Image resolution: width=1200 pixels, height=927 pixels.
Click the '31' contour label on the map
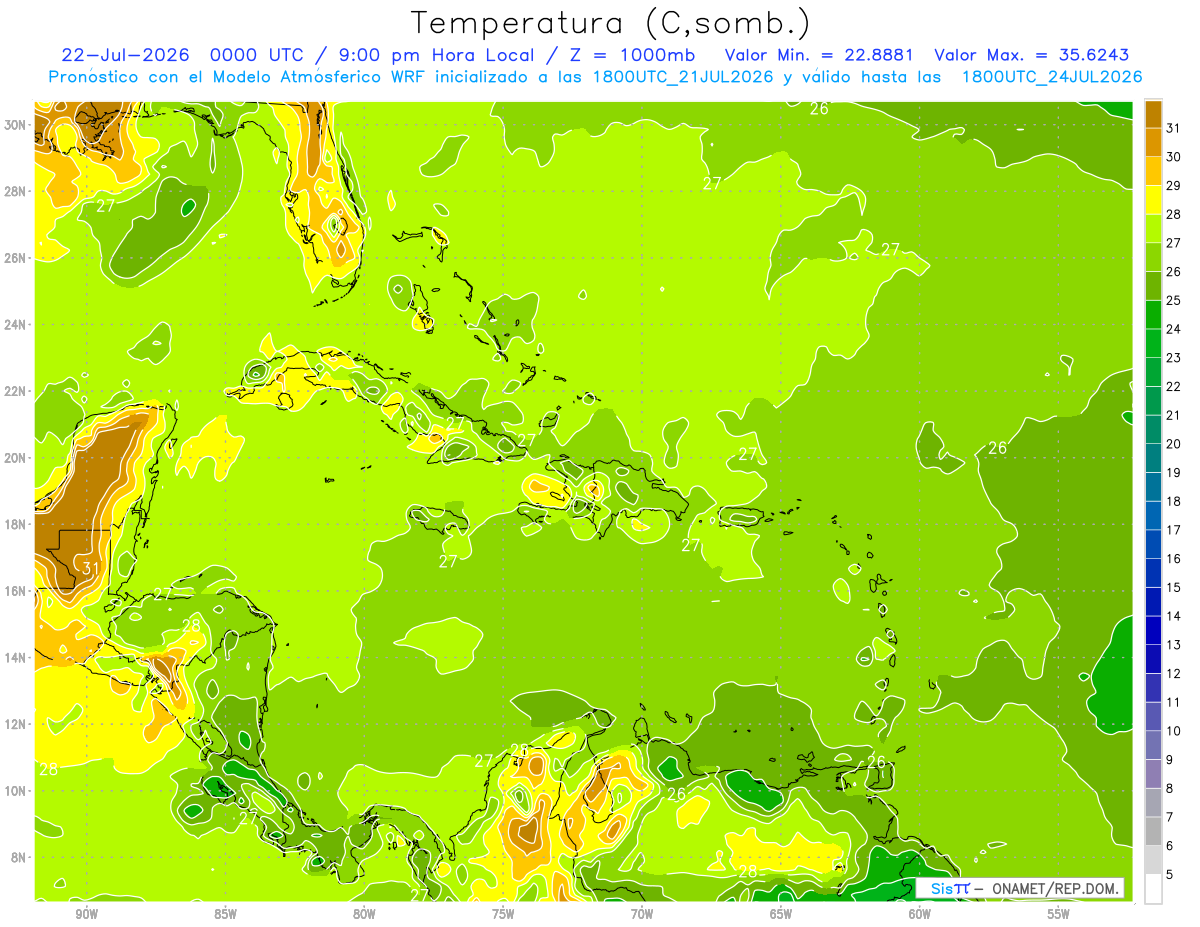[x=90, y=568]
